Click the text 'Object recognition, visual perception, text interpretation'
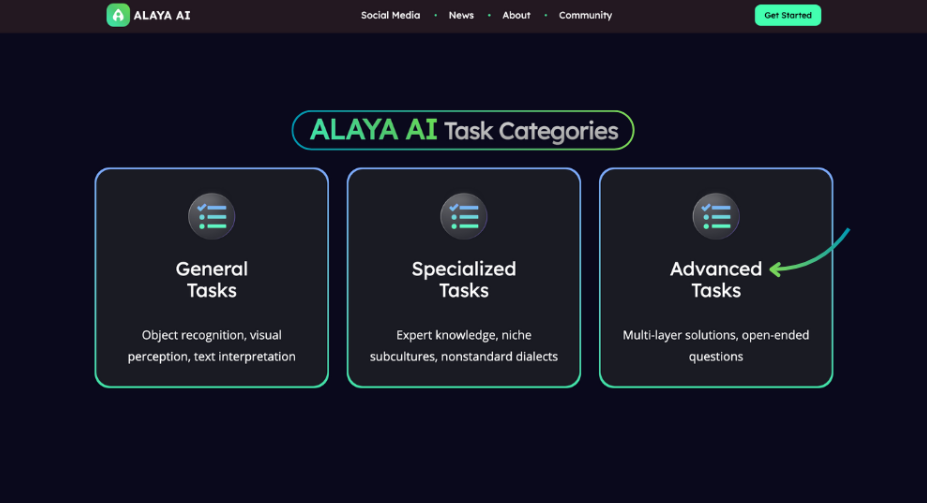The width and height of the screenshot is (927, 503). tap(212, 346)
